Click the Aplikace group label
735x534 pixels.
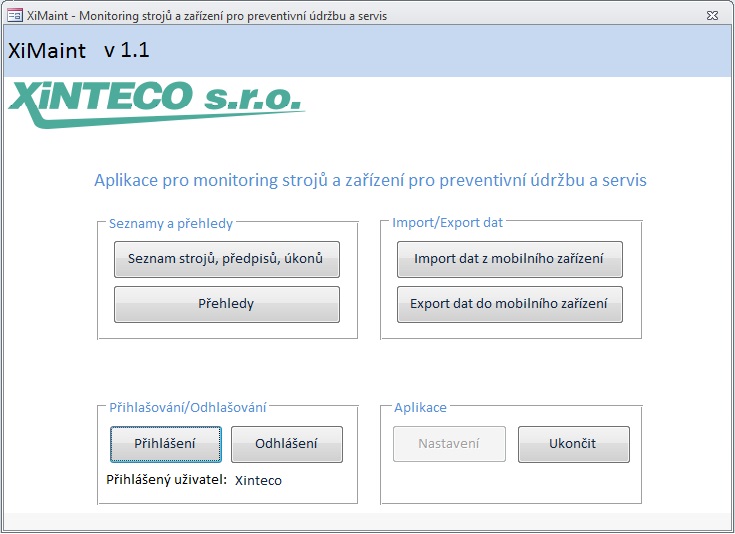[420, 408]
